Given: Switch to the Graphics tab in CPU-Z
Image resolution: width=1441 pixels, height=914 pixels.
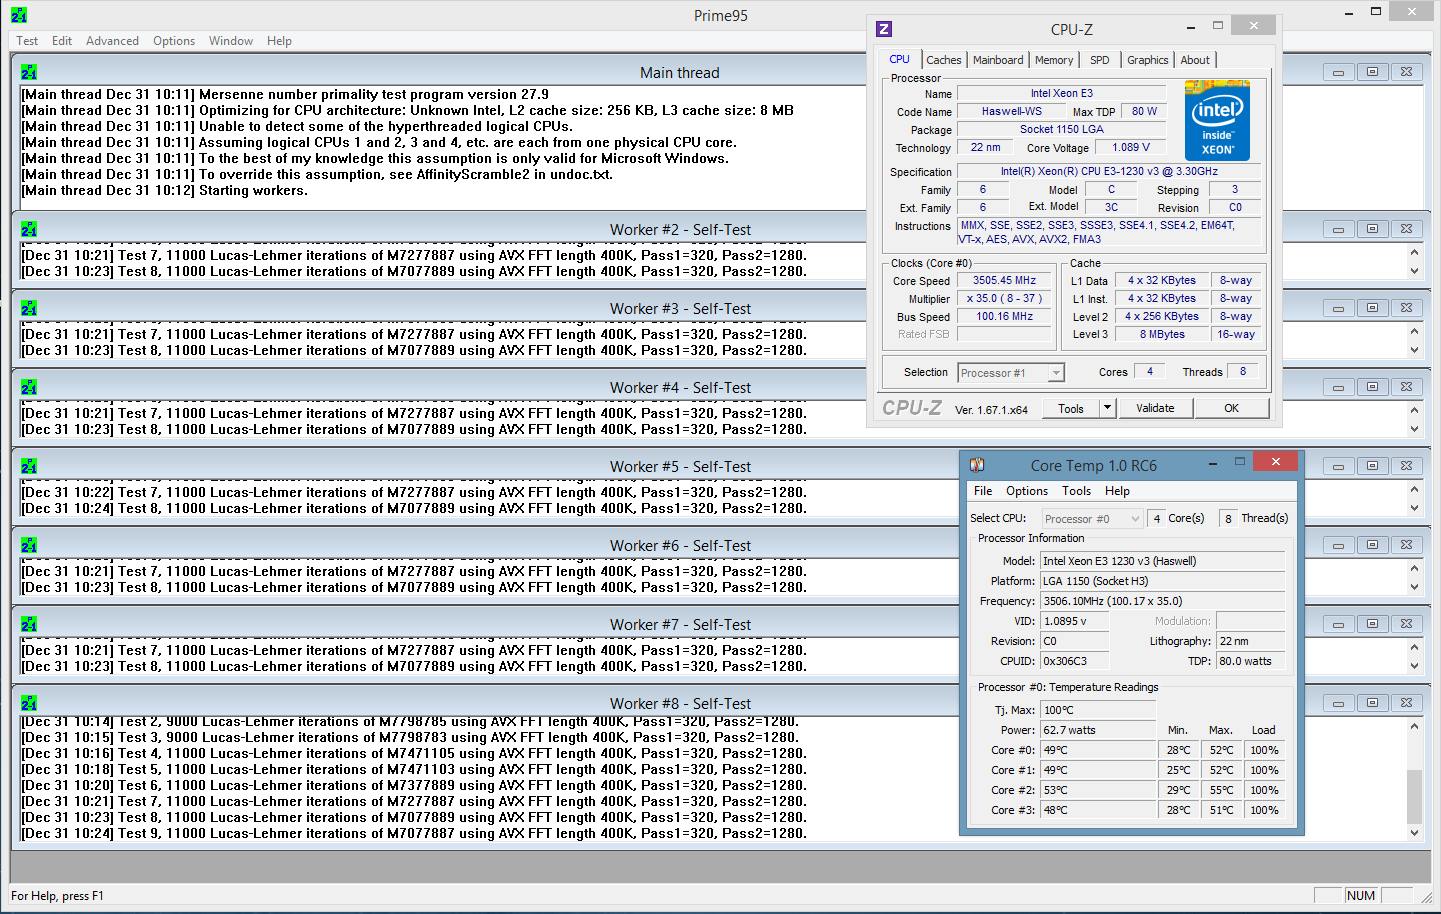Looking at the screenshot, I should (x=1147, y=60).
